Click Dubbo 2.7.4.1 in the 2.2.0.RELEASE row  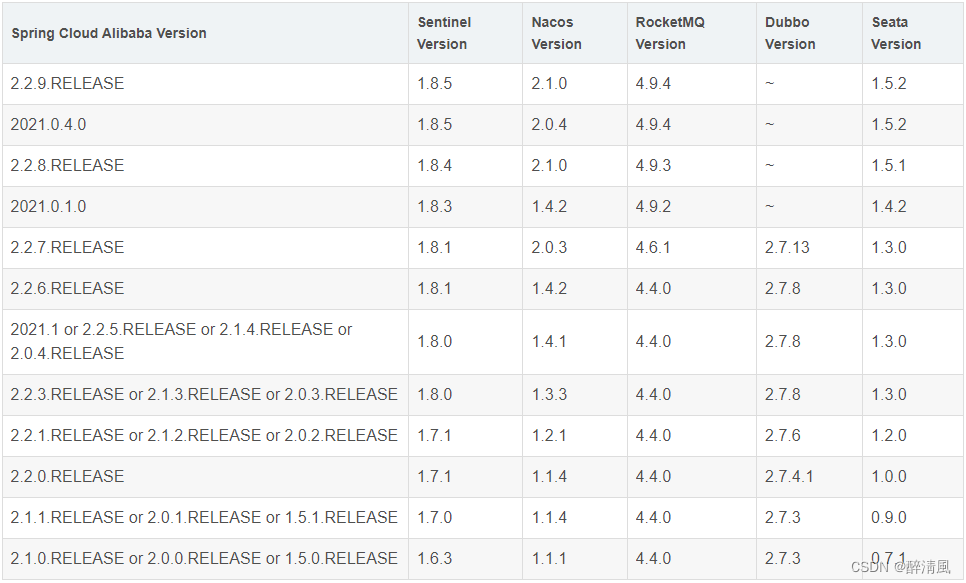(789, 476)
